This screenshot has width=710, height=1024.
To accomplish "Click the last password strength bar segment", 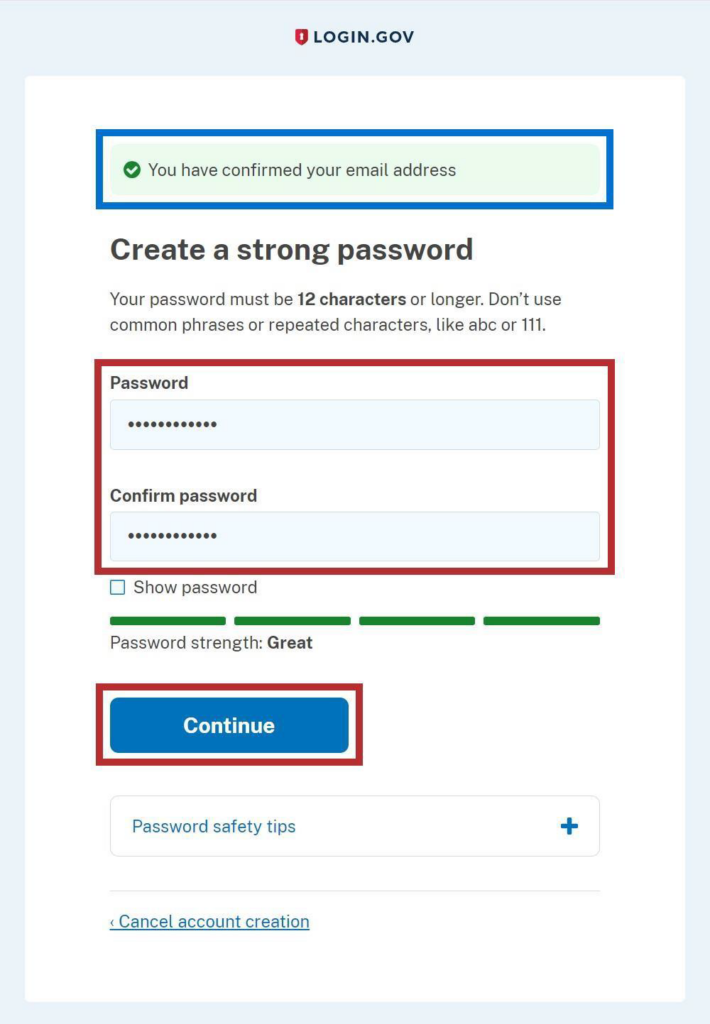I will [x=541, y=620].
